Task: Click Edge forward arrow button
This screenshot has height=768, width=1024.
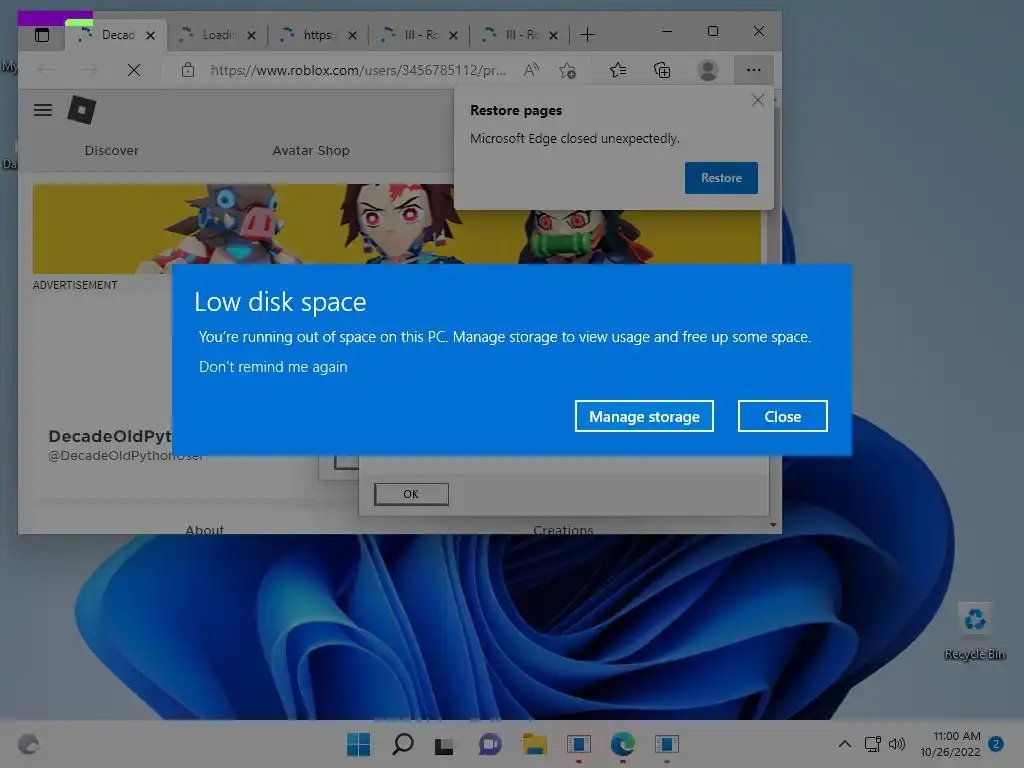Action: 89,70
